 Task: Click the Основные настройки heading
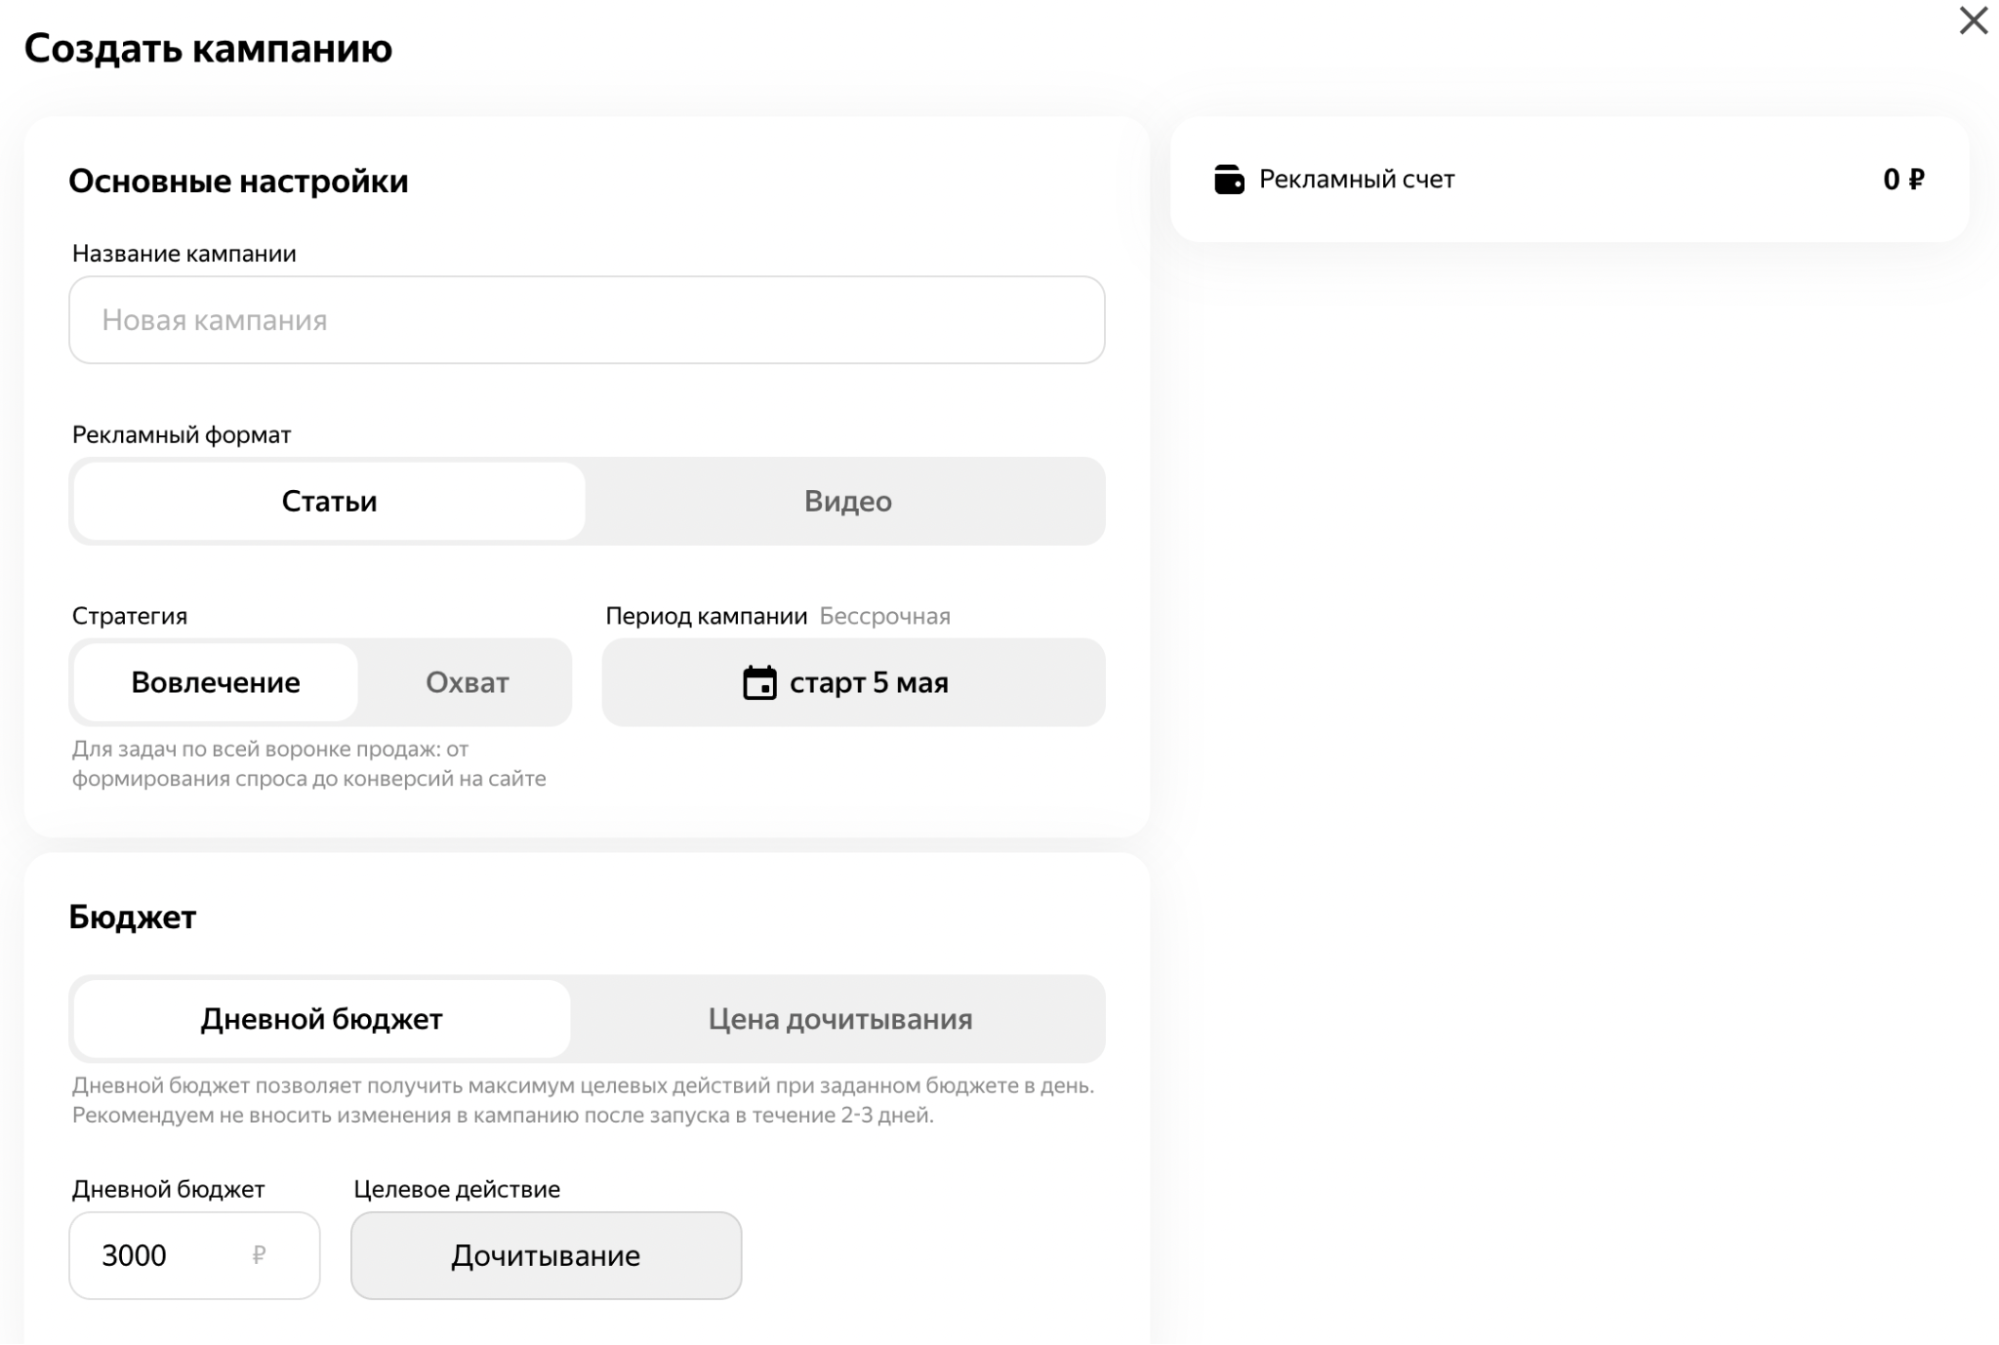[x=238, y=181]
